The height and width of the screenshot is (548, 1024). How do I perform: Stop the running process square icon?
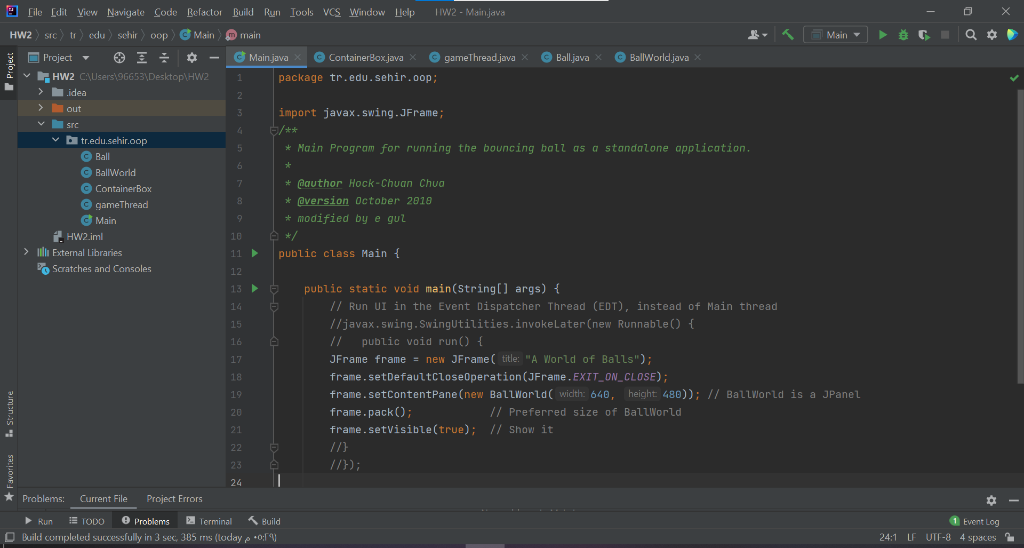(944, 35)
